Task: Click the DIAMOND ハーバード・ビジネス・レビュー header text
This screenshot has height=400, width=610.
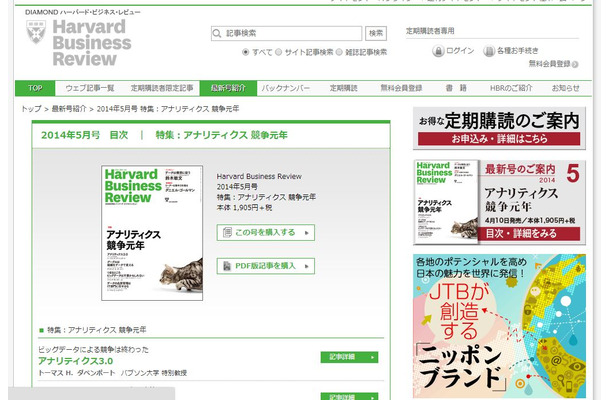Action: [83, 12]
